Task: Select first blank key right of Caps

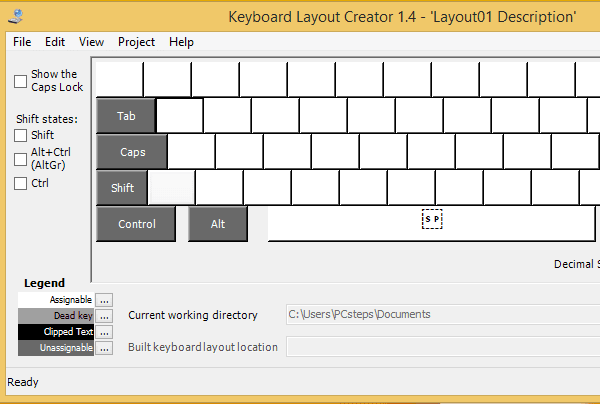Action: [x=191, y=152]
